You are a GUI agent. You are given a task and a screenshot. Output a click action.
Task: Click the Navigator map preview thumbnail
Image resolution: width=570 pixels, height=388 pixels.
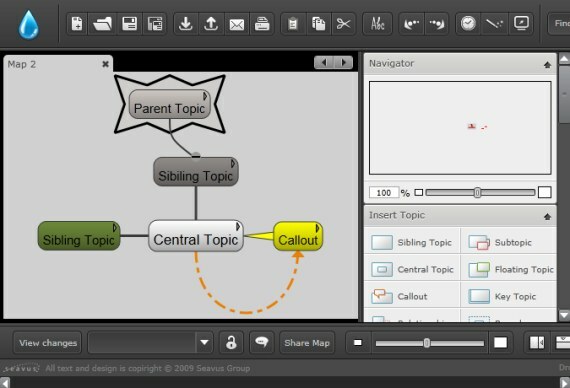(460, 128)
